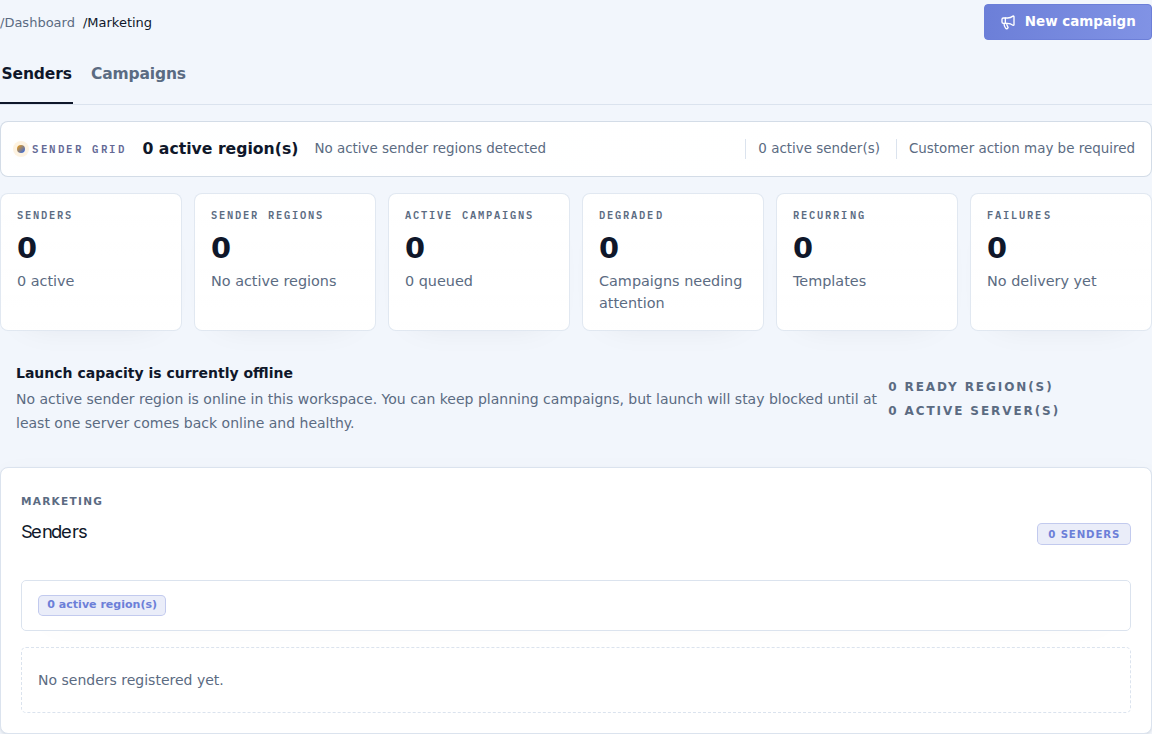Click the "Templates" text in Recurring card

point(829,281)
